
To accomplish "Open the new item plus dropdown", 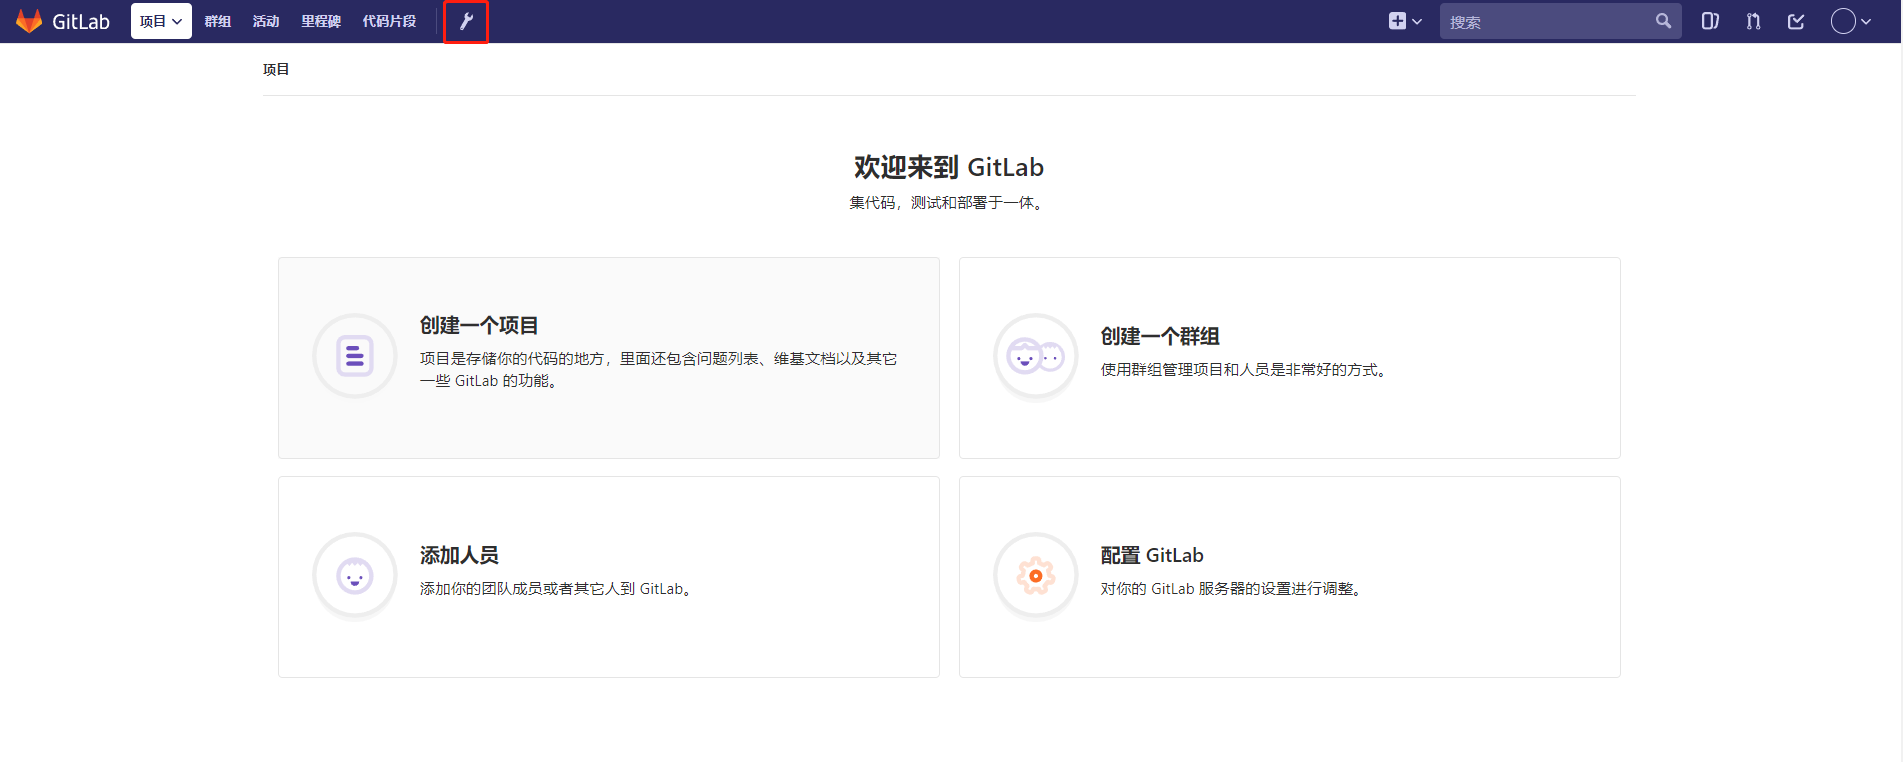I will pyautogui.click(x=1405, y=21).
